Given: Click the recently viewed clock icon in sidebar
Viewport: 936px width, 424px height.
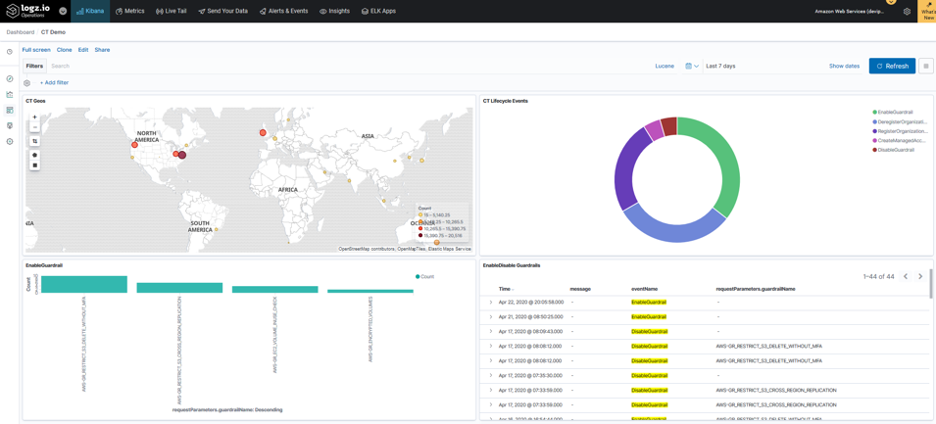Looking at the screenshot, I should pos(10,52).
